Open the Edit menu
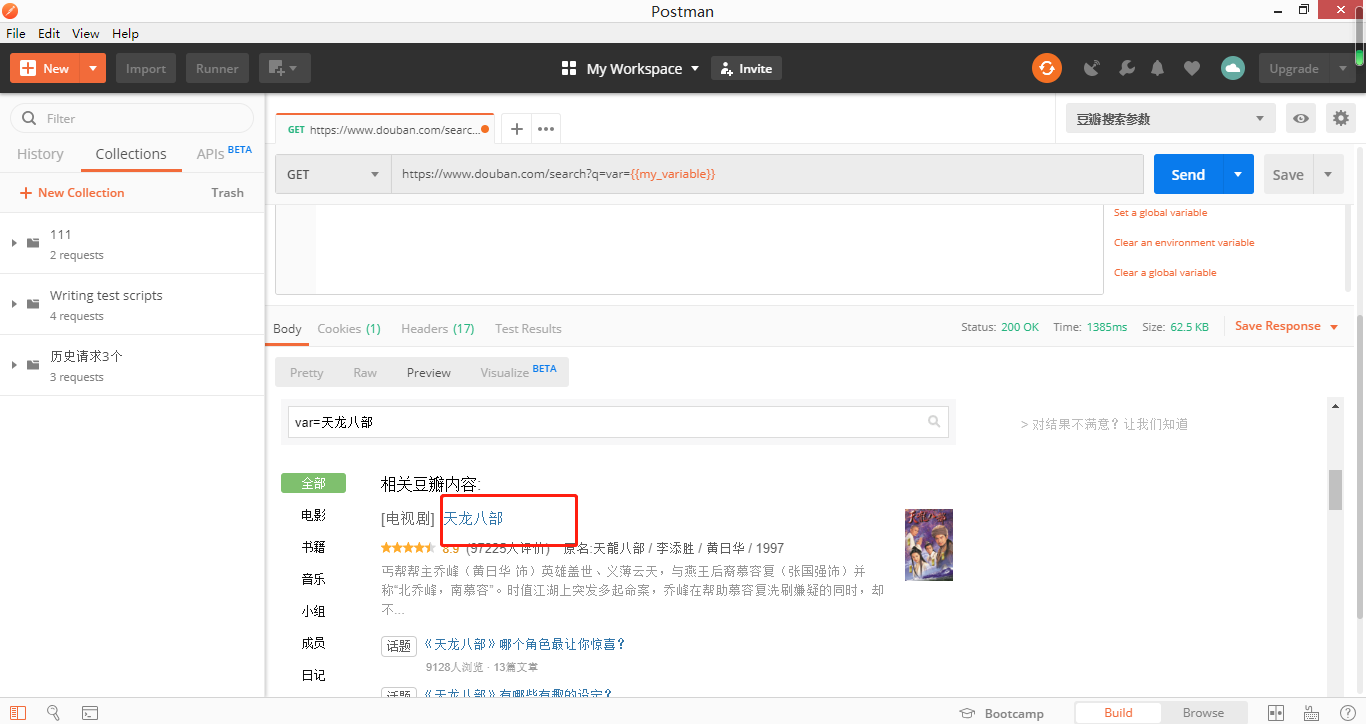This screenshot has width=1366, height=724. tap(49, 33)
